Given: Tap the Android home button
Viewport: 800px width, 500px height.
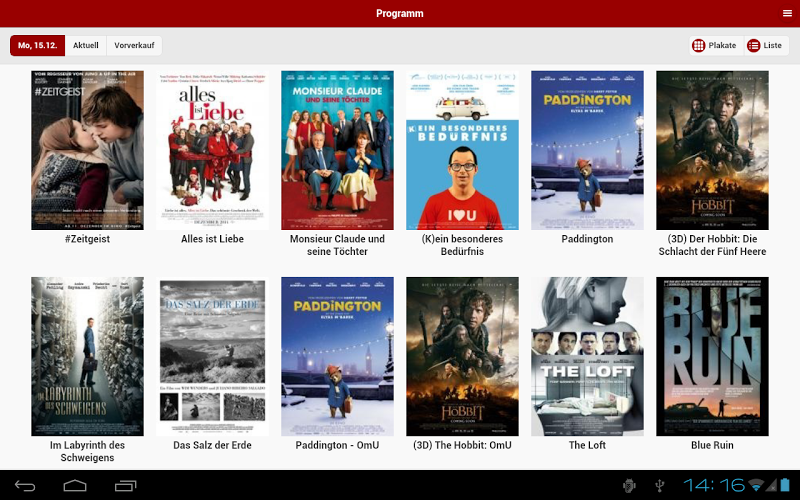Looking at the screenshot, I should point(75,486).
